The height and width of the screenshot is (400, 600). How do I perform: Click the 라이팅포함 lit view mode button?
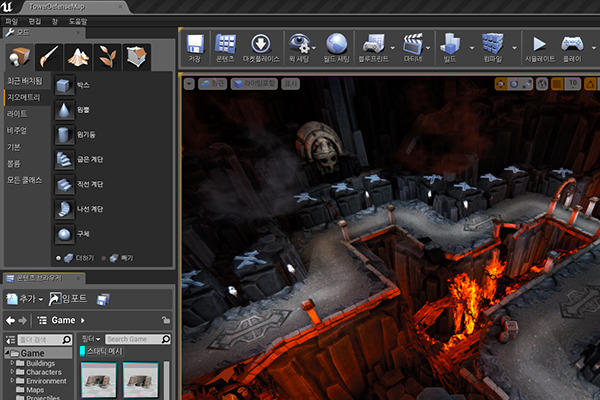tap(254, 84)
